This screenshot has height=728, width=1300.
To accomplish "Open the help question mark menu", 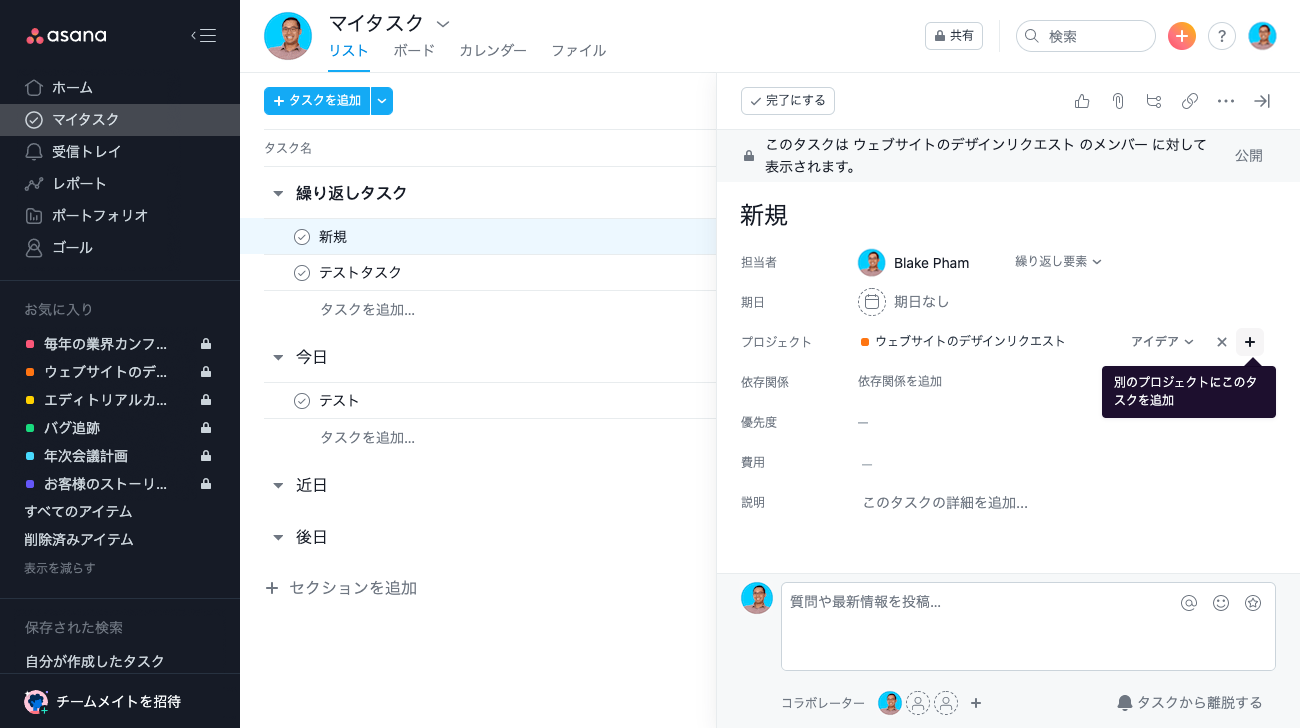I will (x=1222, y=36).
